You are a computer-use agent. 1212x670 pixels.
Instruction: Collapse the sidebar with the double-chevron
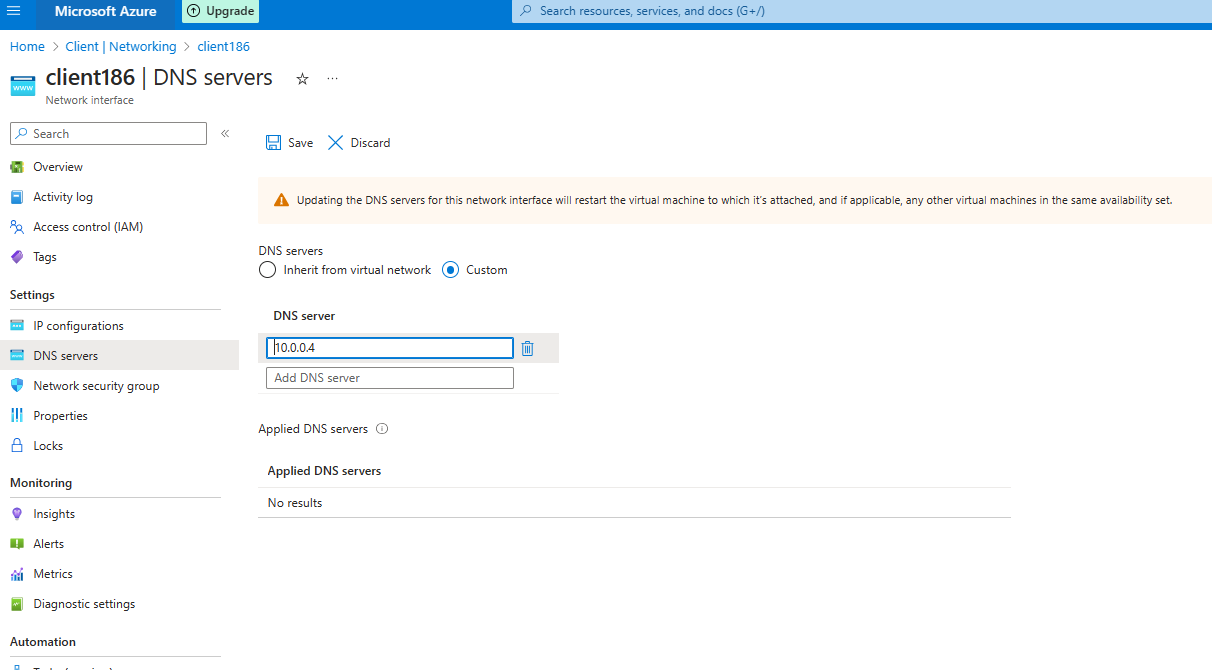(224, 132)
